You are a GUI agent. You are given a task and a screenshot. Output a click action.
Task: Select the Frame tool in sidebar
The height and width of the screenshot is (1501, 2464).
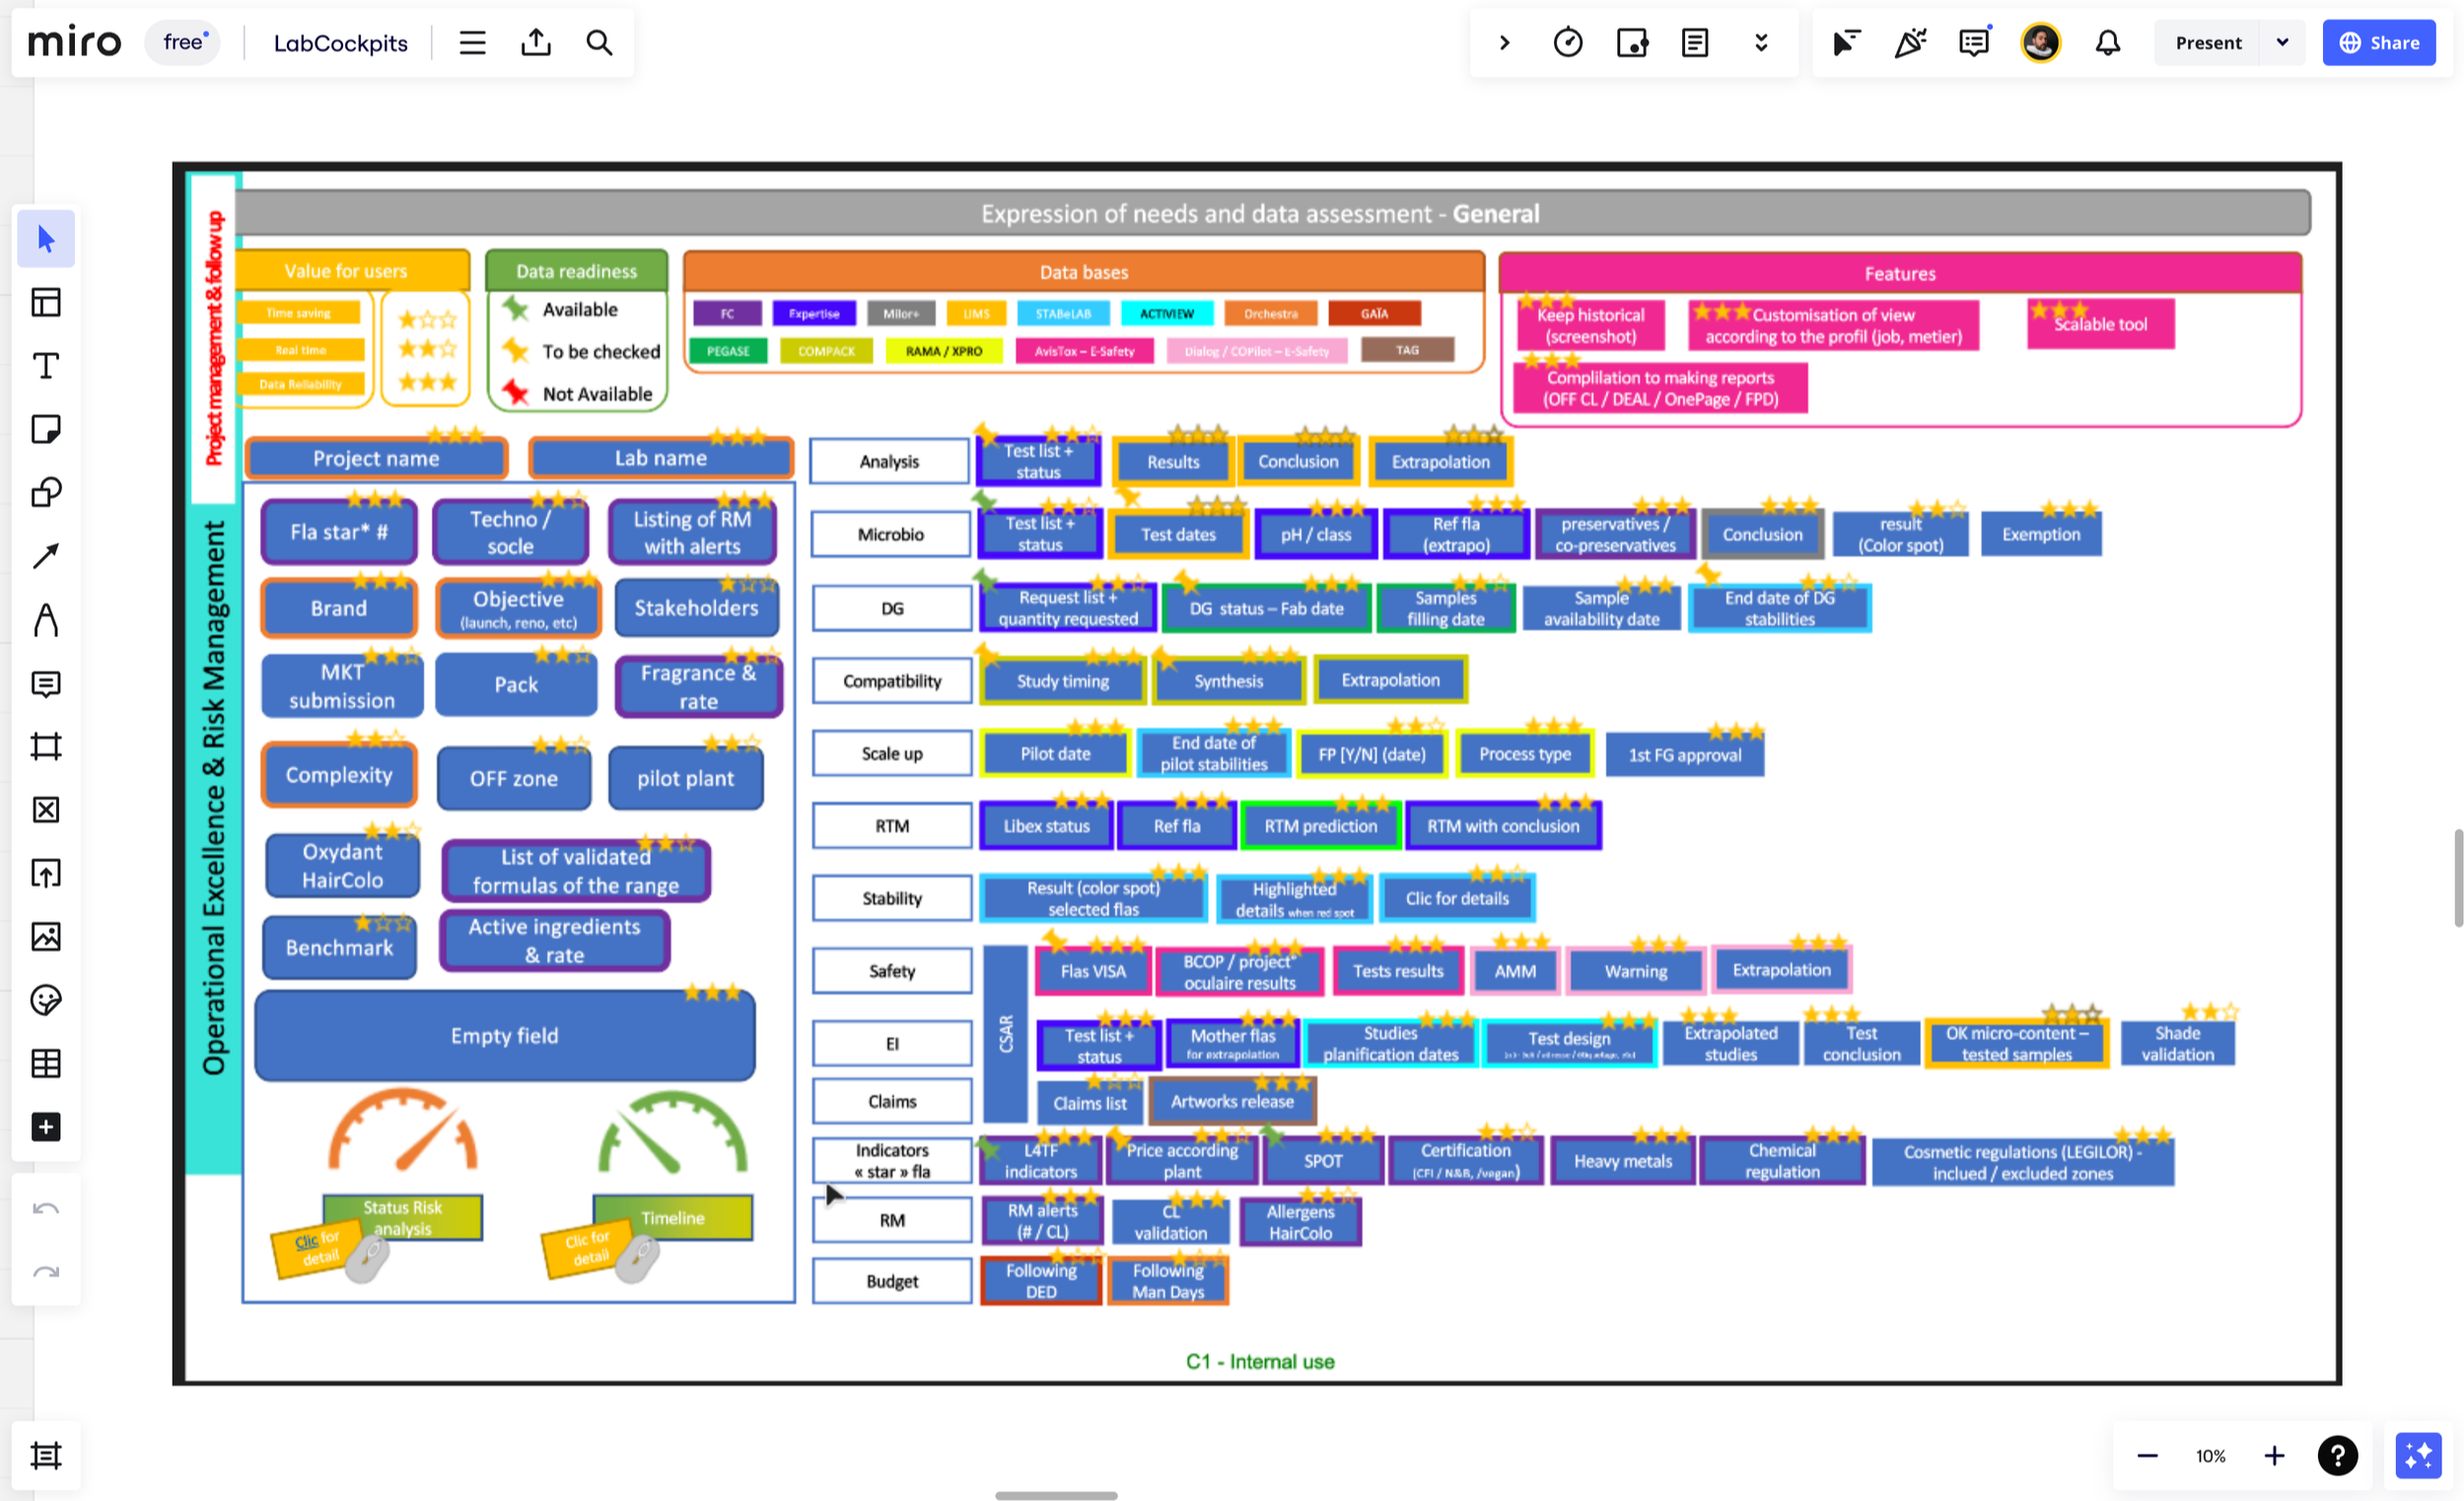point(46,747)
